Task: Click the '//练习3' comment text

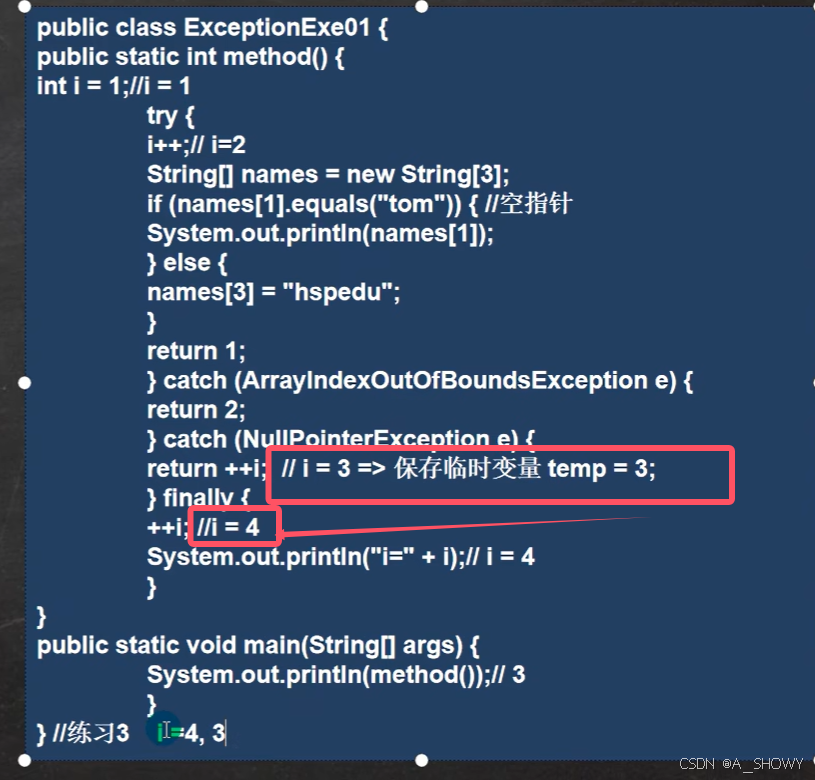Action: point(91,733)
